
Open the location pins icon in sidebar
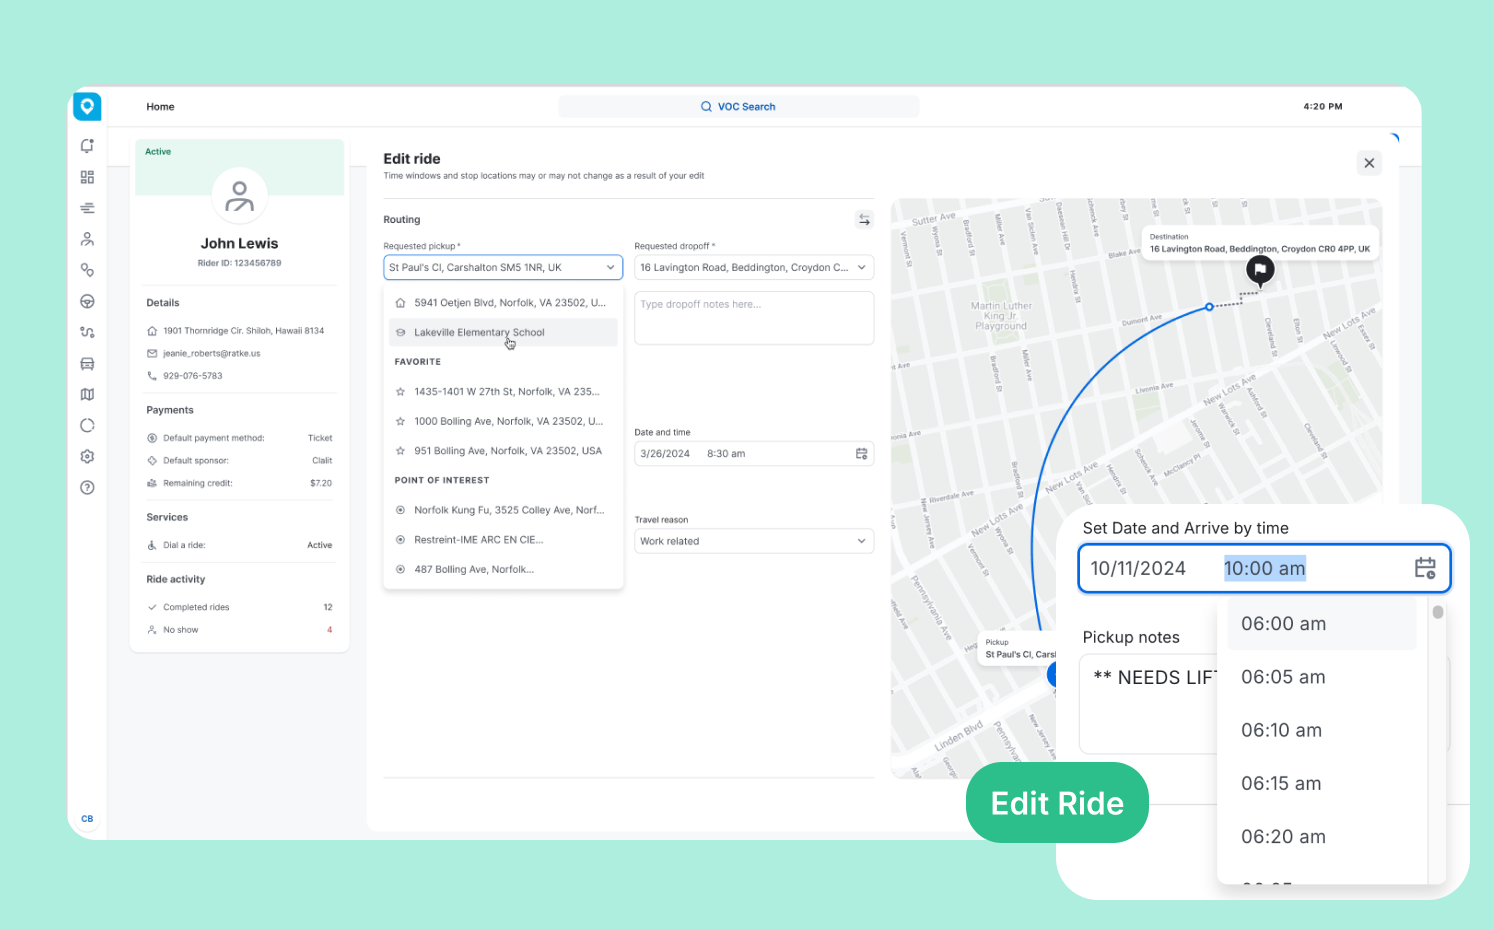[87, 270]
